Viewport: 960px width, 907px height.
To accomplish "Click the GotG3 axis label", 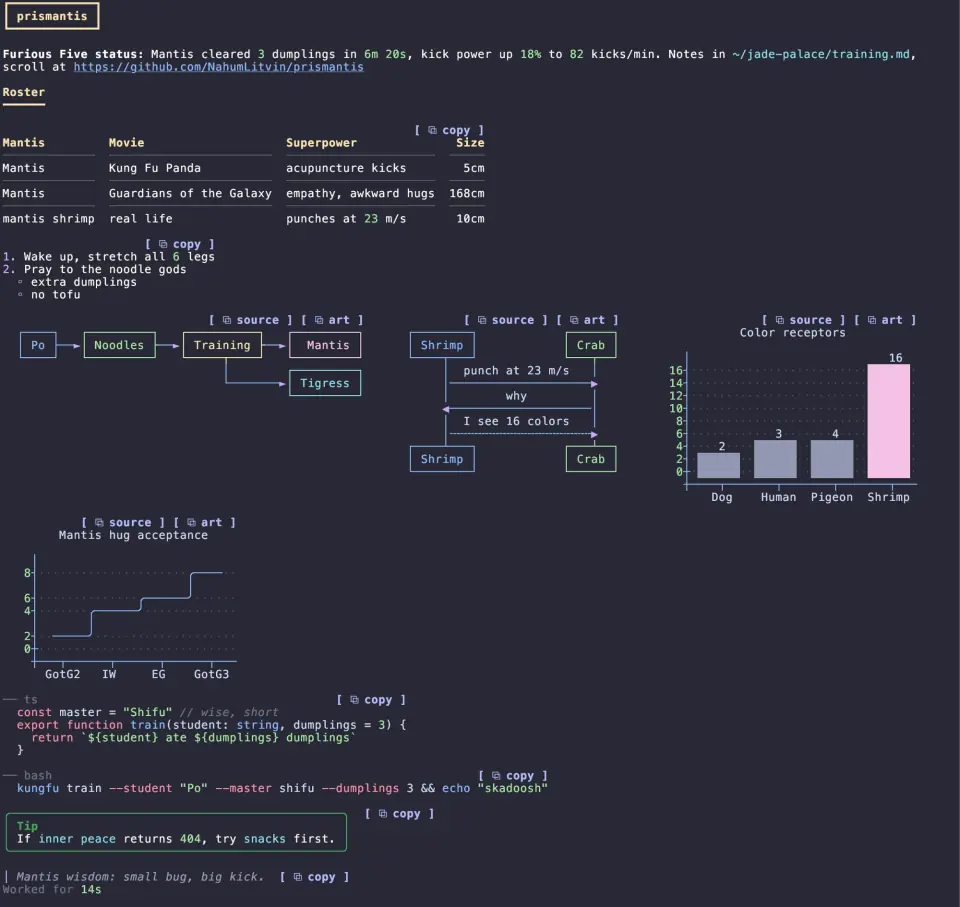I will tap(211, 674).
